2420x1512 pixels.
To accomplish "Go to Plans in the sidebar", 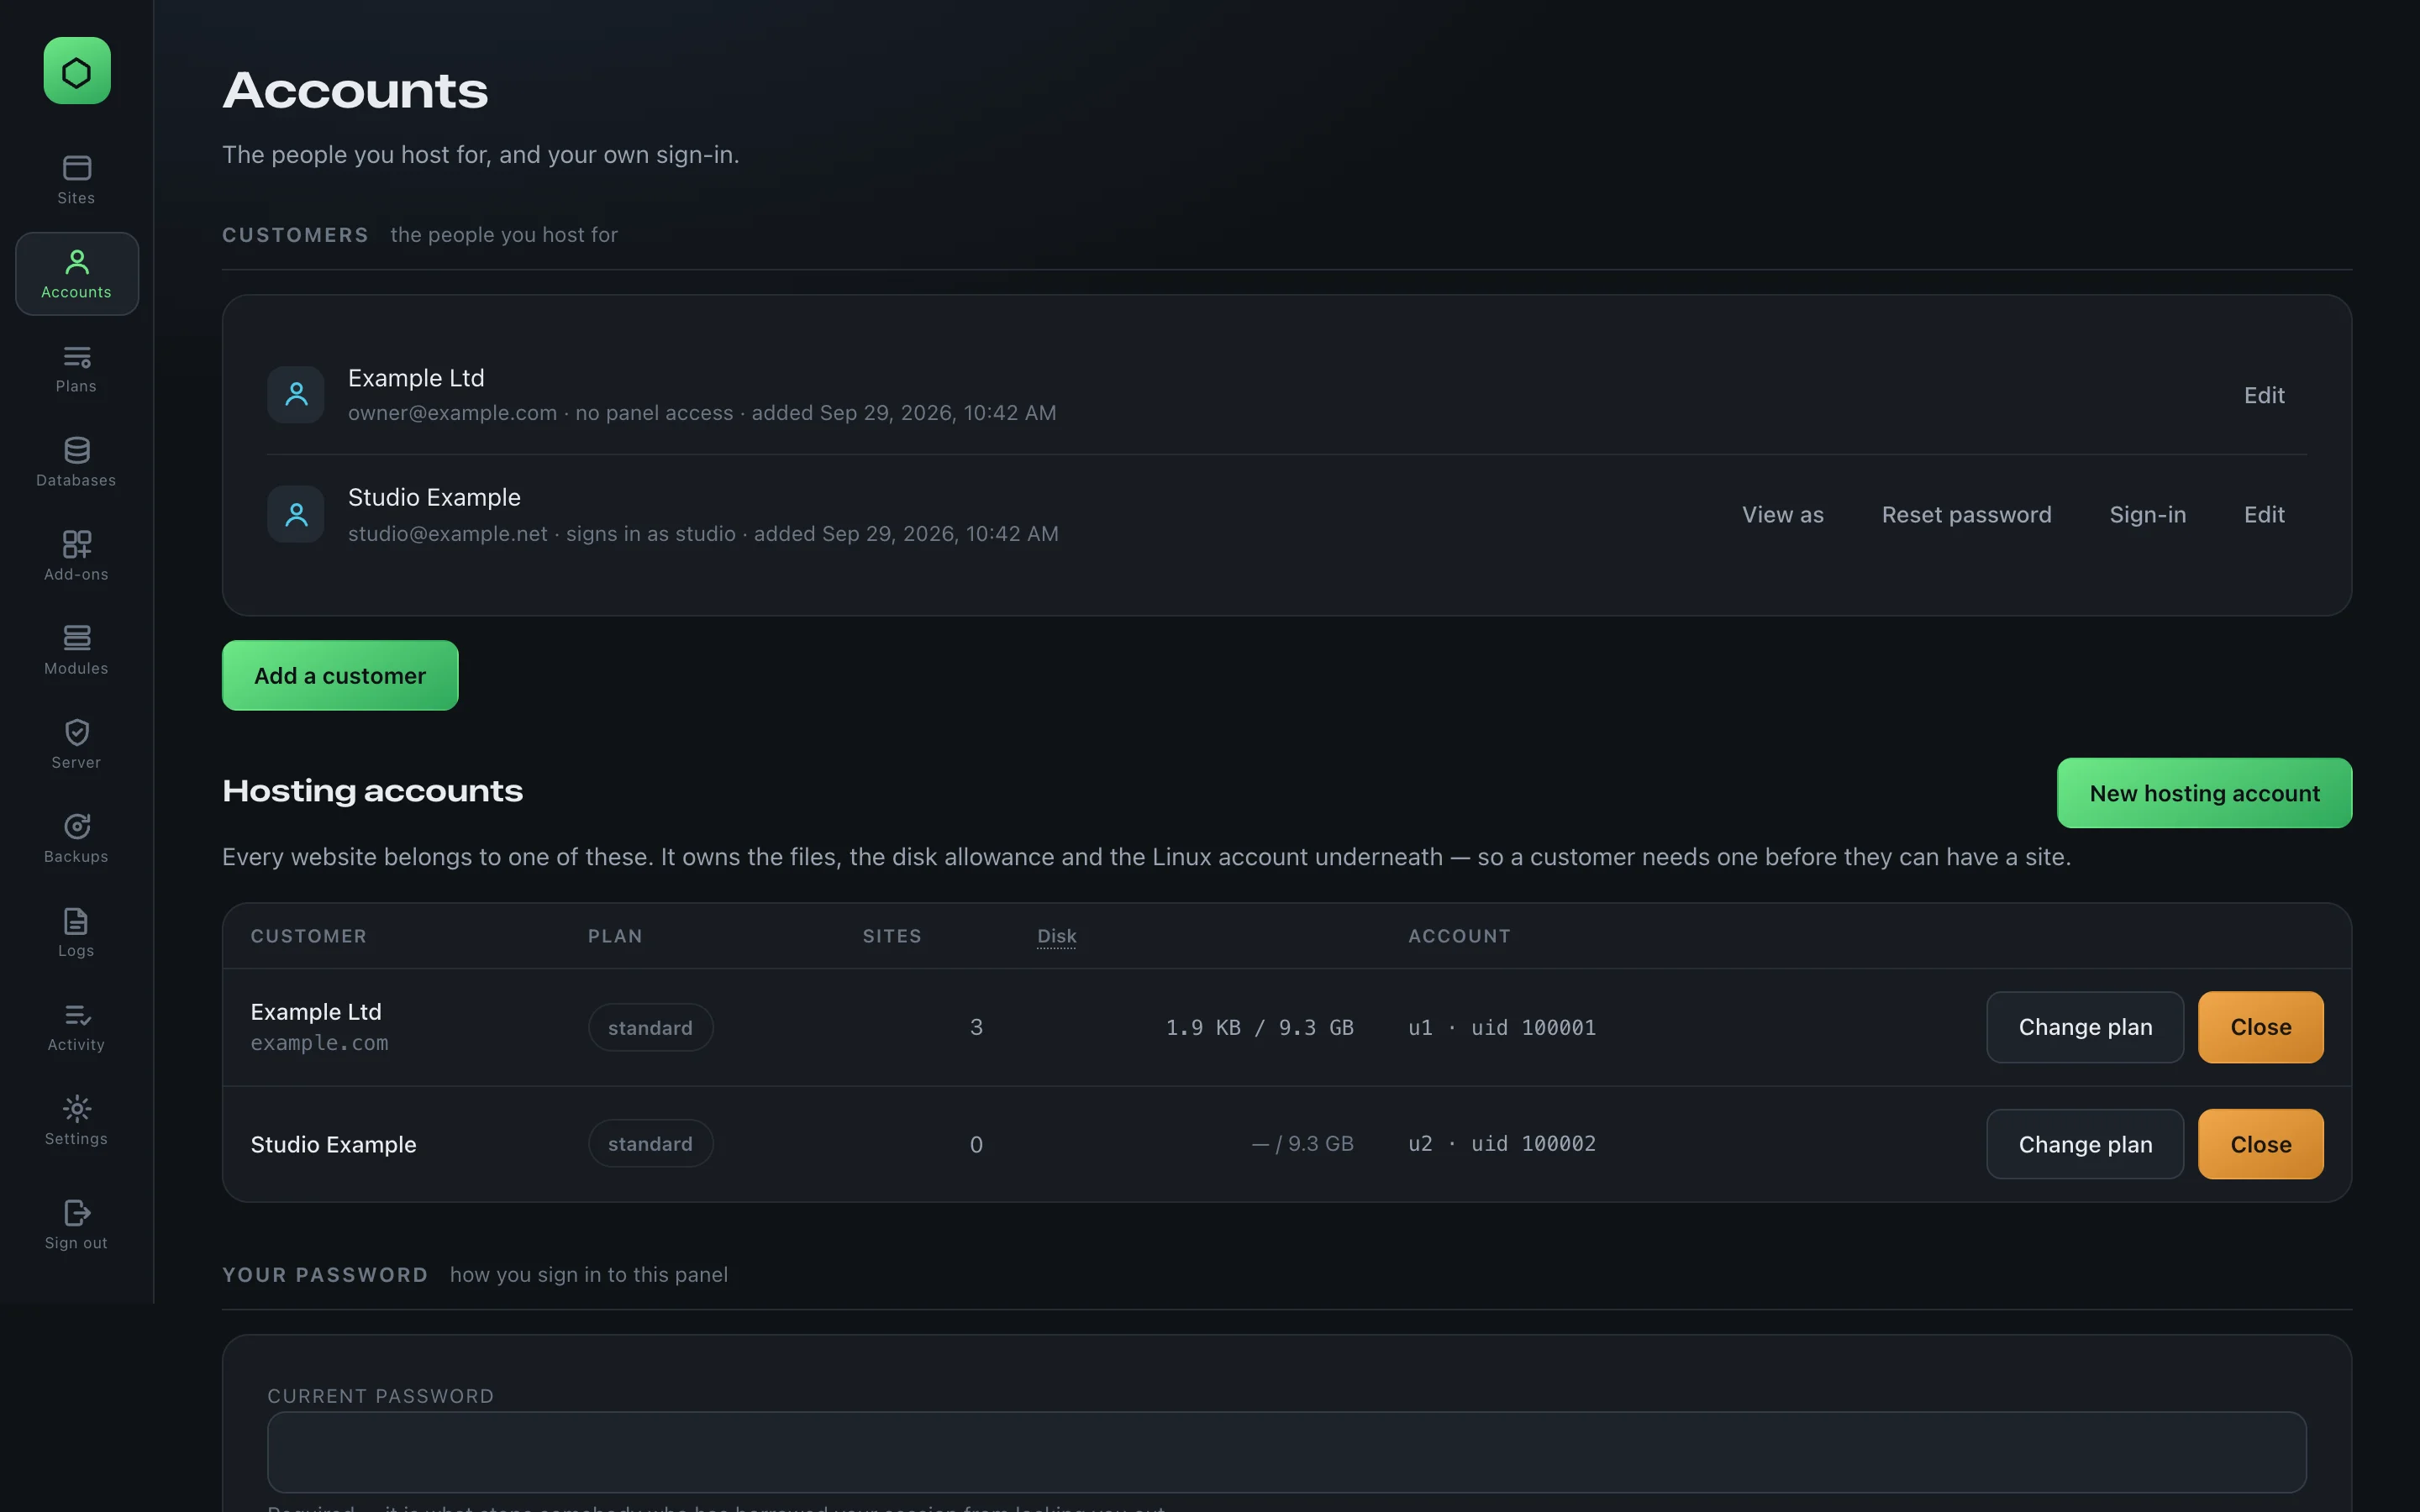I will click(77, 368).
